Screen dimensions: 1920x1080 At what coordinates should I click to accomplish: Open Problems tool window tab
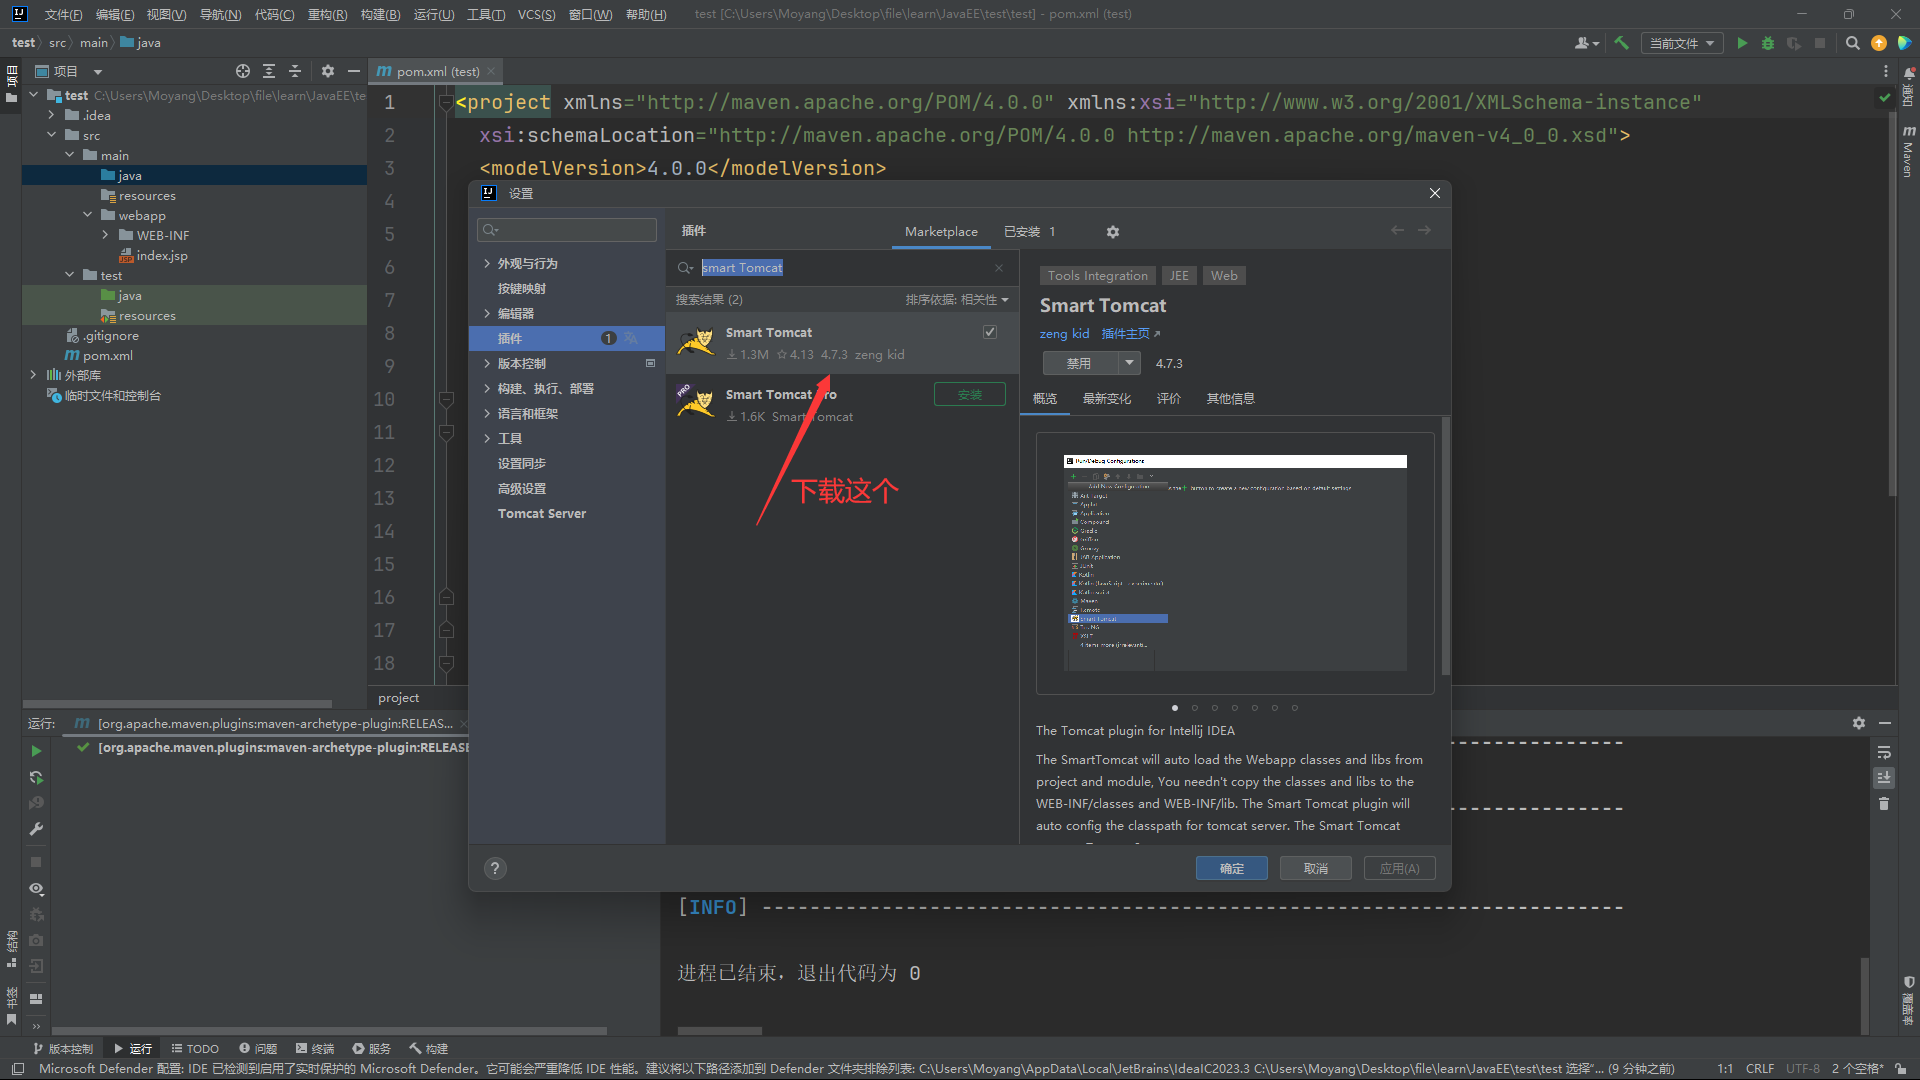pos(258,1048)
